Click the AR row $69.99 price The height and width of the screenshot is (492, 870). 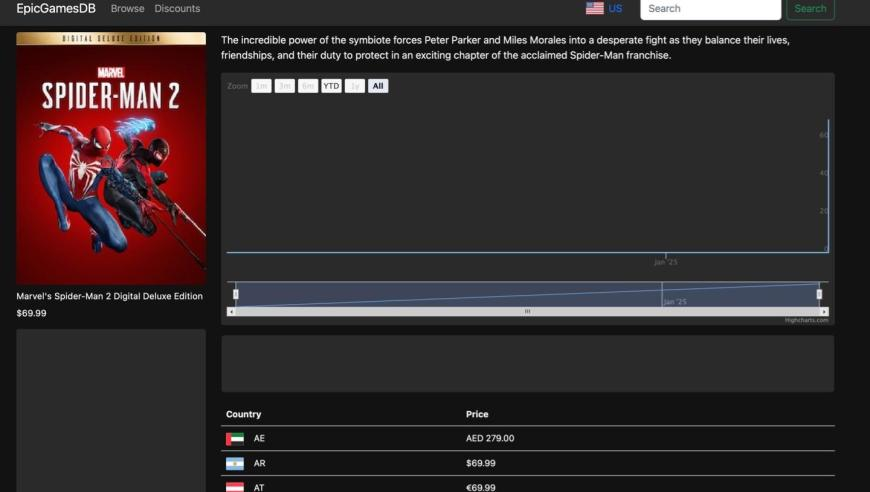[480, 463]
